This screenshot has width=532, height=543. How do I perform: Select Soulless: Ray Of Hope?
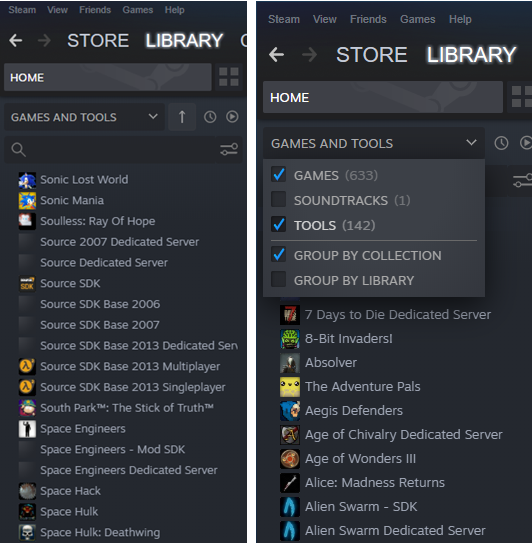98,221
